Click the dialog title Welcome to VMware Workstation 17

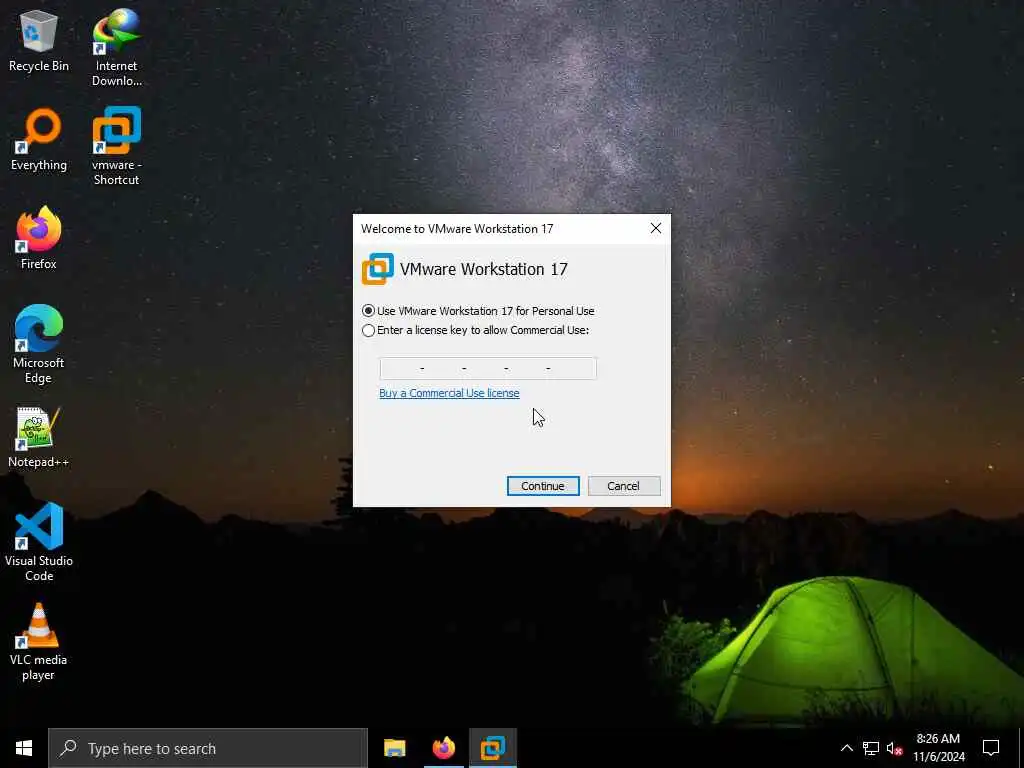456,229
